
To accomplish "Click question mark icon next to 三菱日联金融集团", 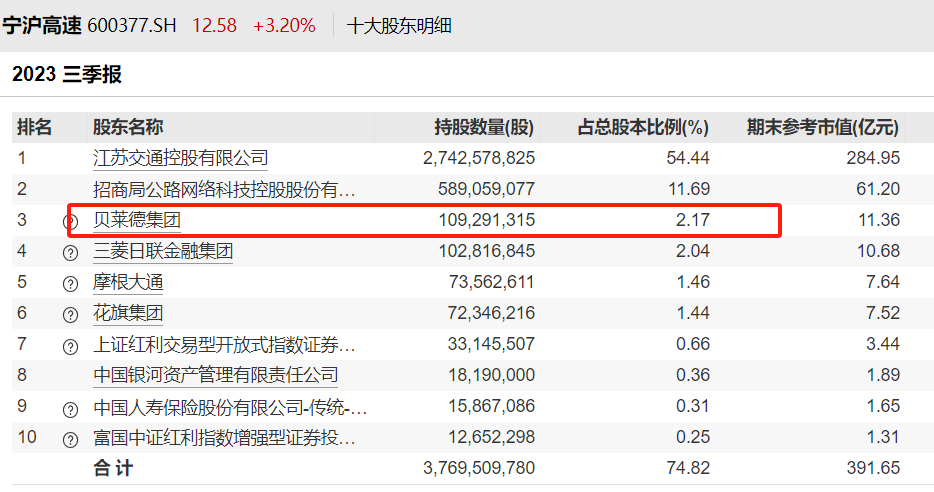I will click(70, 253).
